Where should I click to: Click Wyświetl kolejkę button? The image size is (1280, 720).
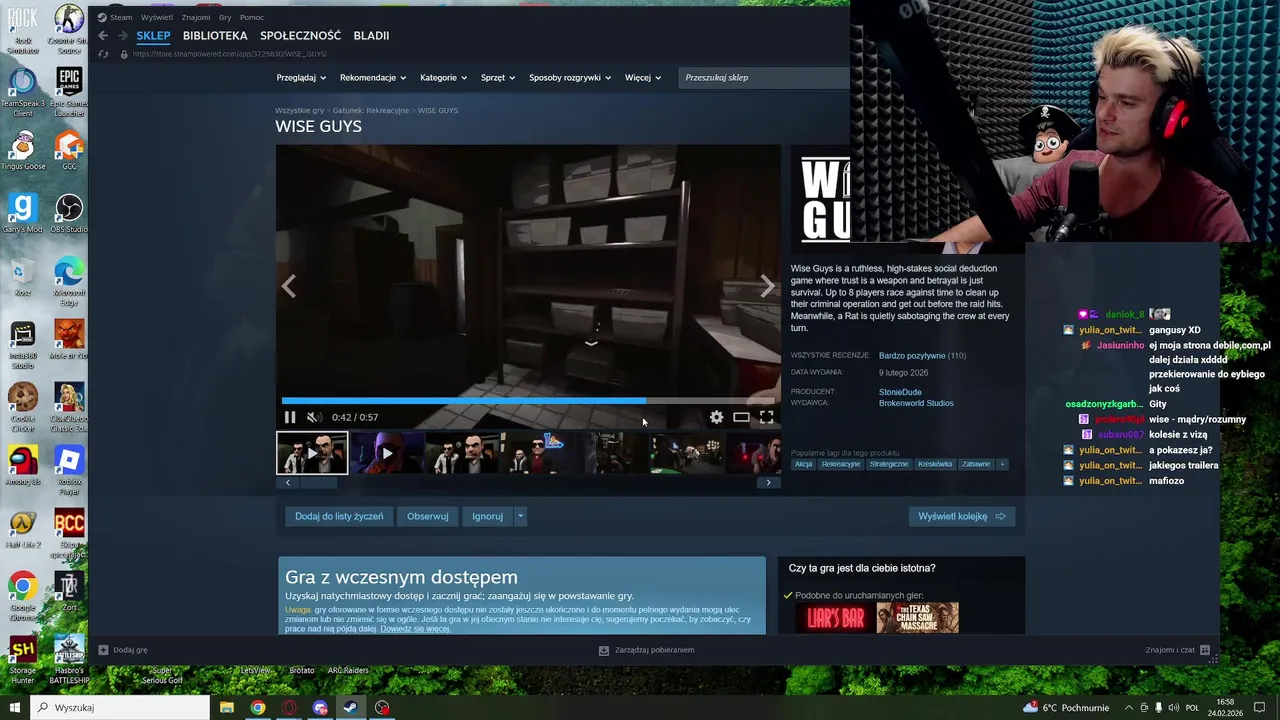pyautogui.click(x=962, y=516)
